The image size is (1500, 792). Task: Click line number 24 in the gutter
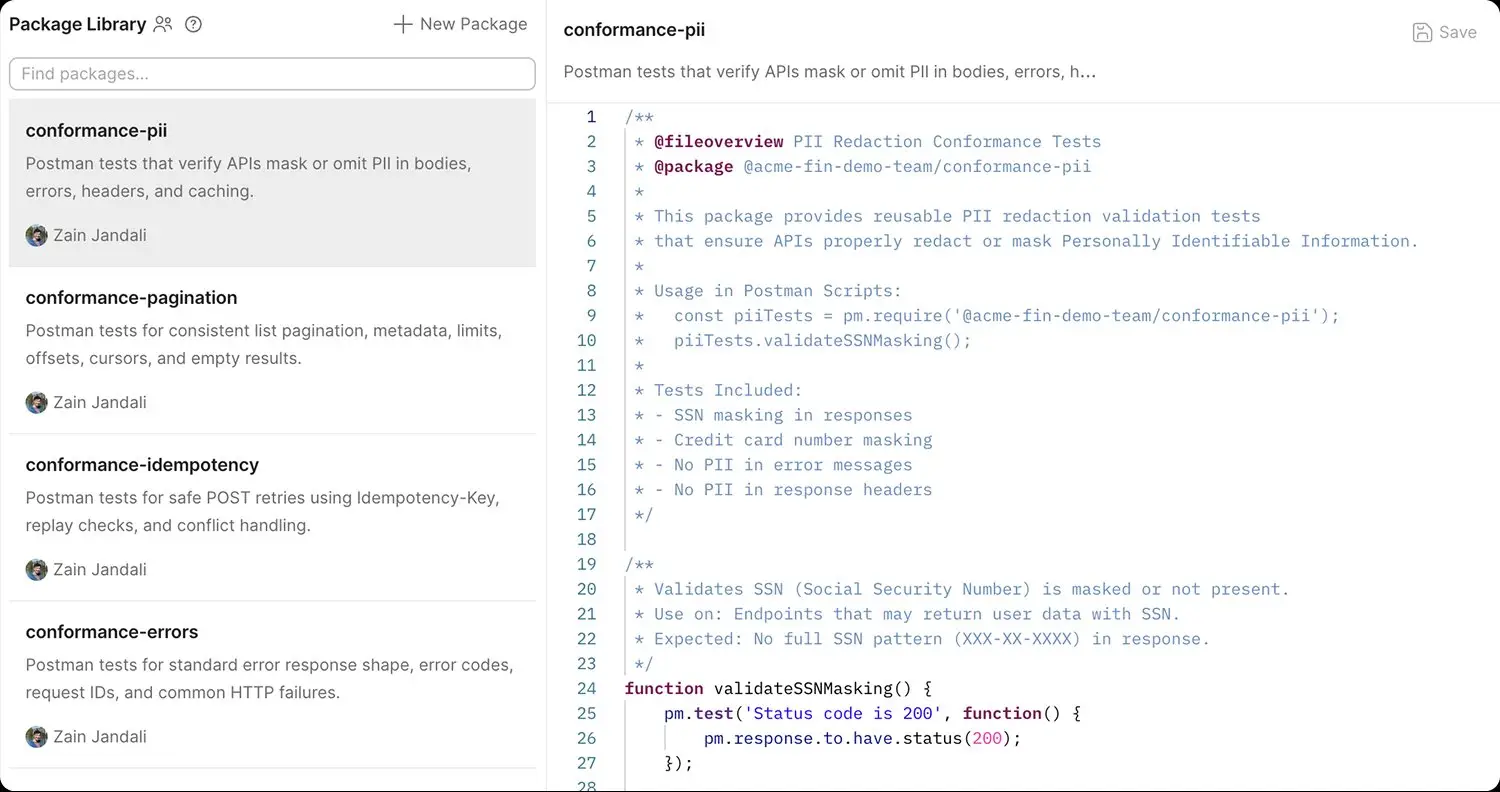click(586, 688)
